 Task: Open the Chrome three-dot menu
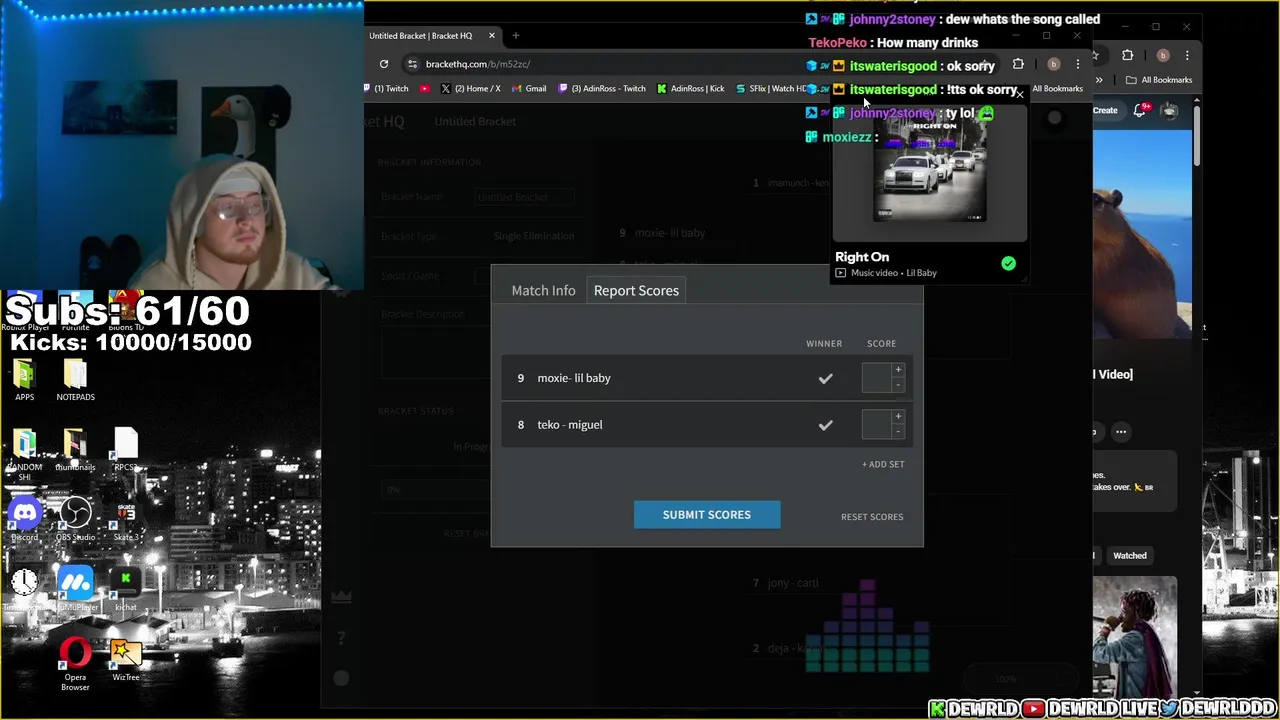(1078, 64)
